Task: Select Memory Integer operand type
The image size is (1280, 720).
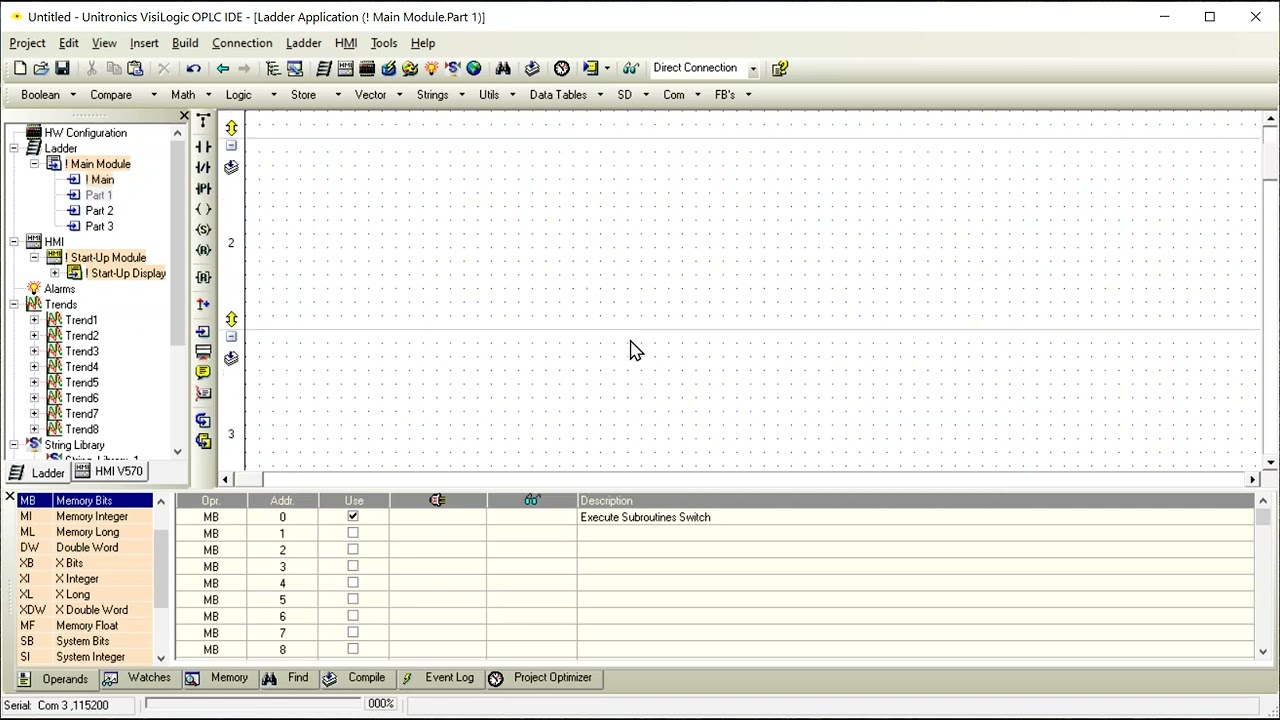Action: tap(92, 517)
